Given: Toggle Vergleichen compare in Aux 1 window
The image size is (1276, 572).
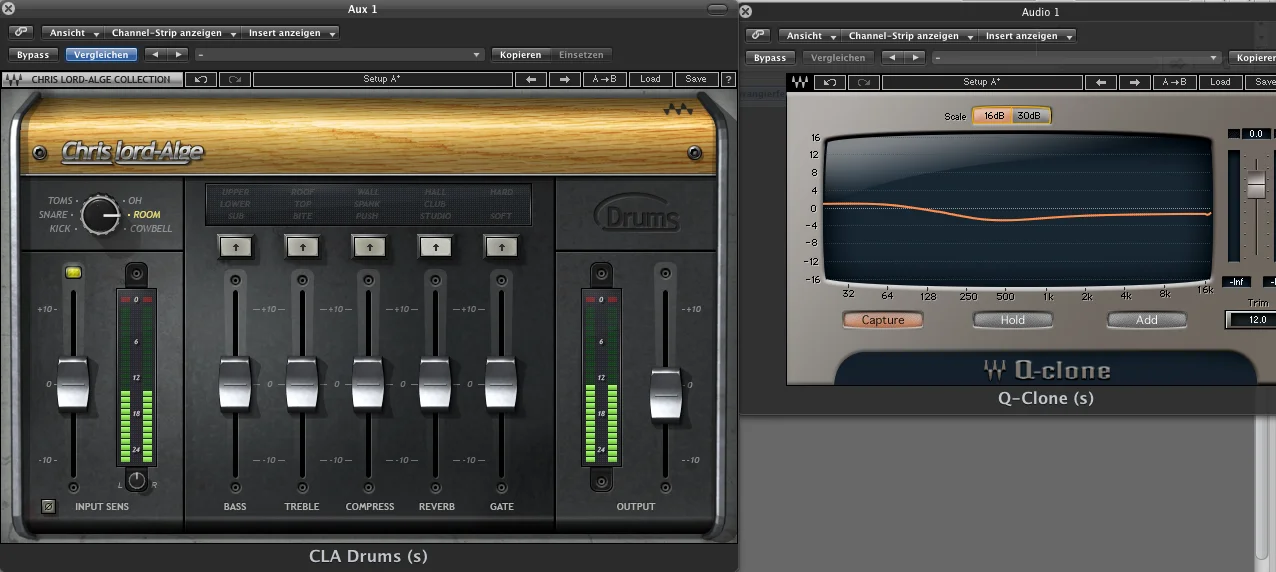Looking at the screenshot, I should (100, 54).
